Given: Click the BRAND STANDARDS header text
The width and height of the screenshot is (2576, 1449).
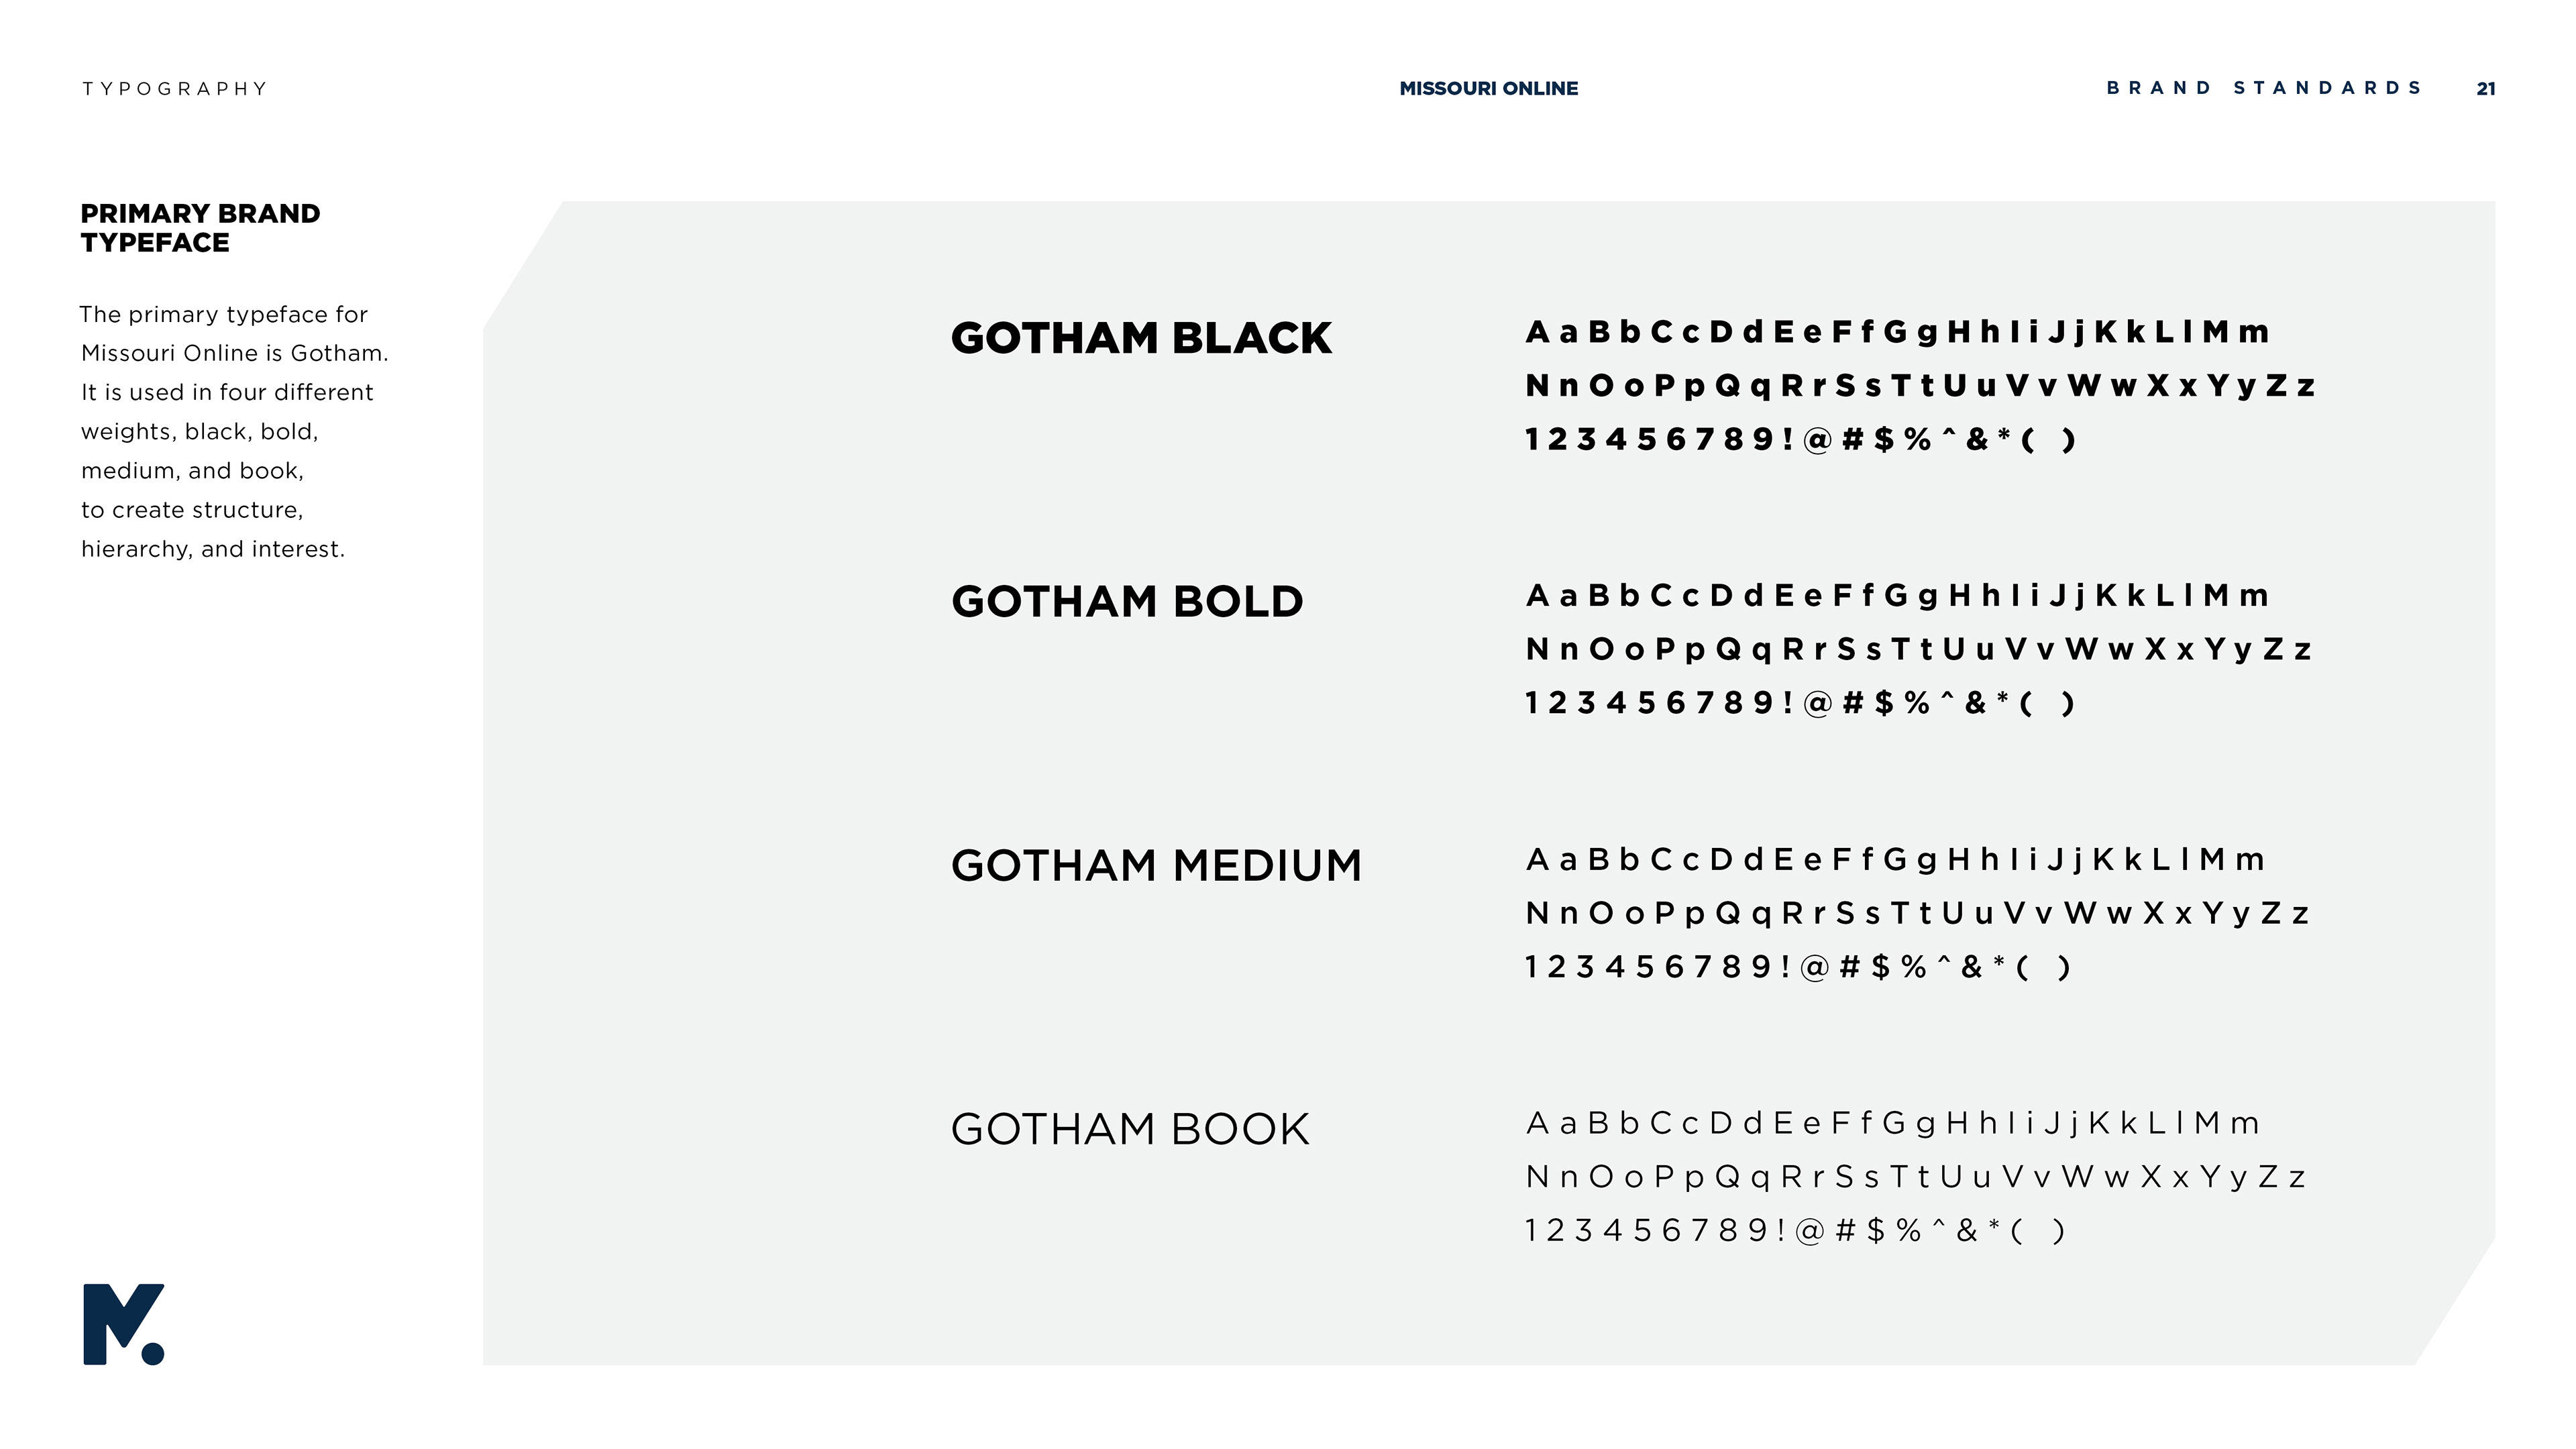Looking at the screenshot, I should pyautogui.click(x=2264, y=88).
